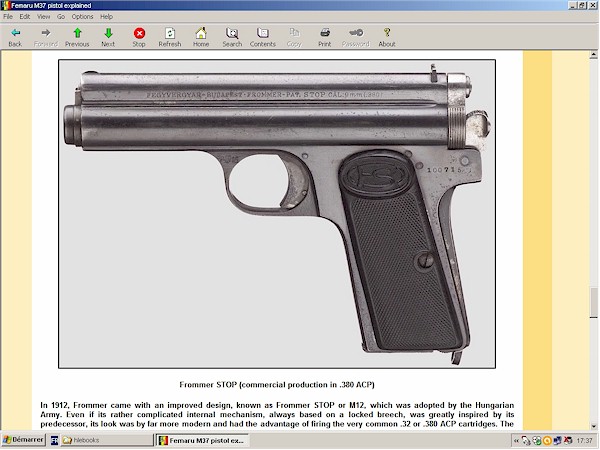
Task: Return to the Home page
Action: (201, 37)
